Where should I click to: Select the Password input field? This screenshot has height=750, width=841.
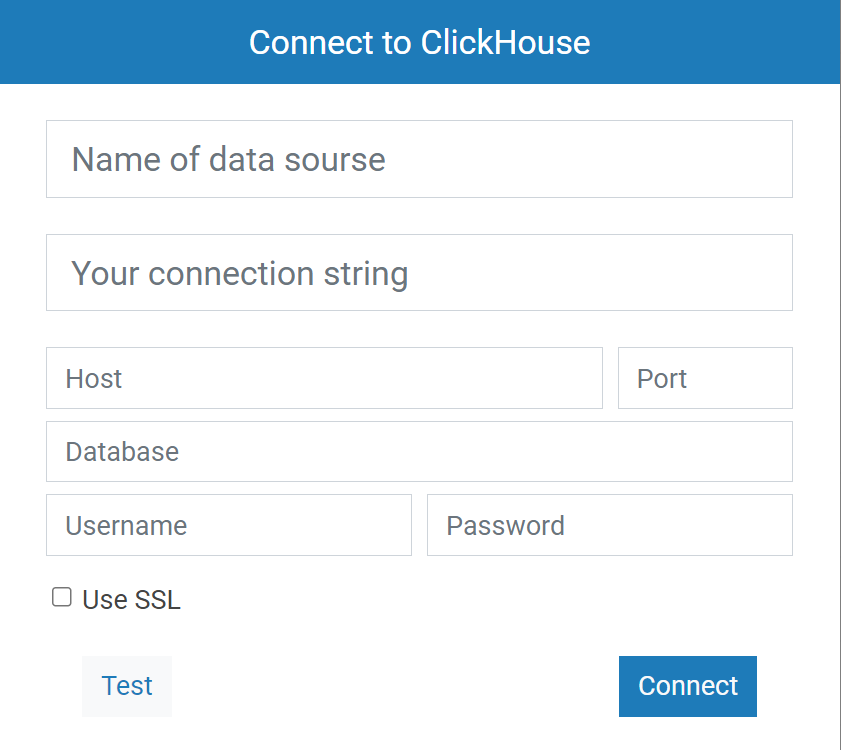(x=610, y=525)
